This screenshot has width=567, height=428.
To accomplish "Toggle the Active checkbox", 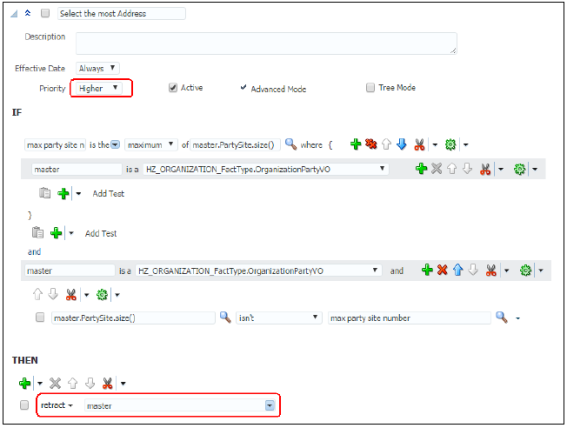I will tap(173, 87).
